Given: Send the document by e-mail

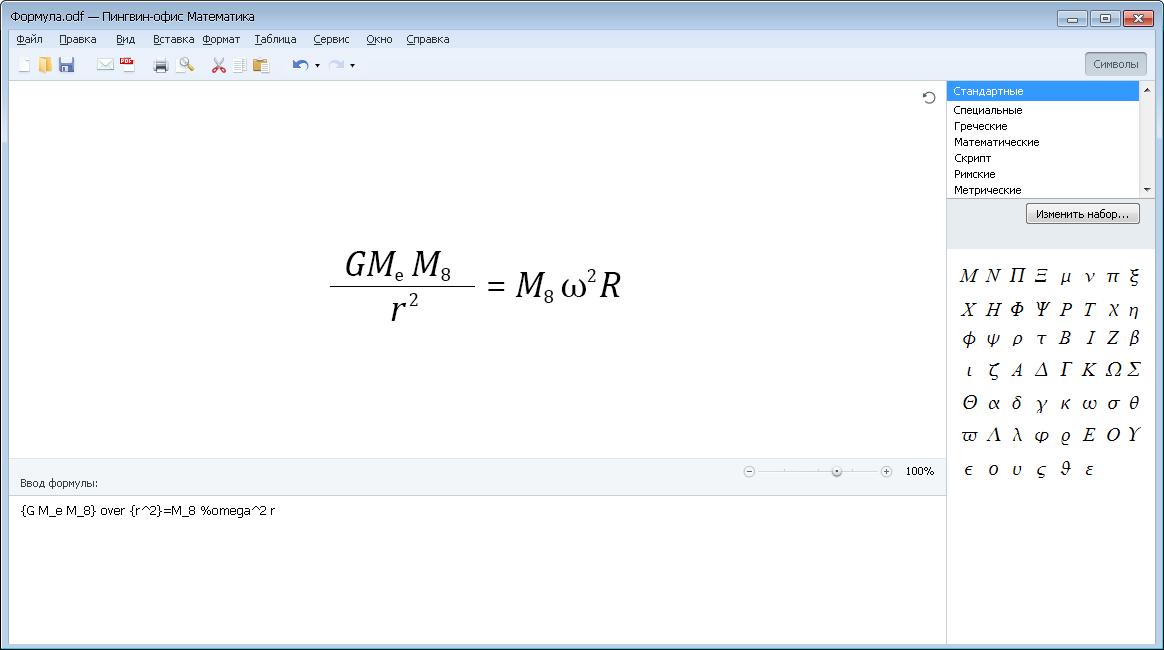Looking at the screenshot, I should click(105, 65).
